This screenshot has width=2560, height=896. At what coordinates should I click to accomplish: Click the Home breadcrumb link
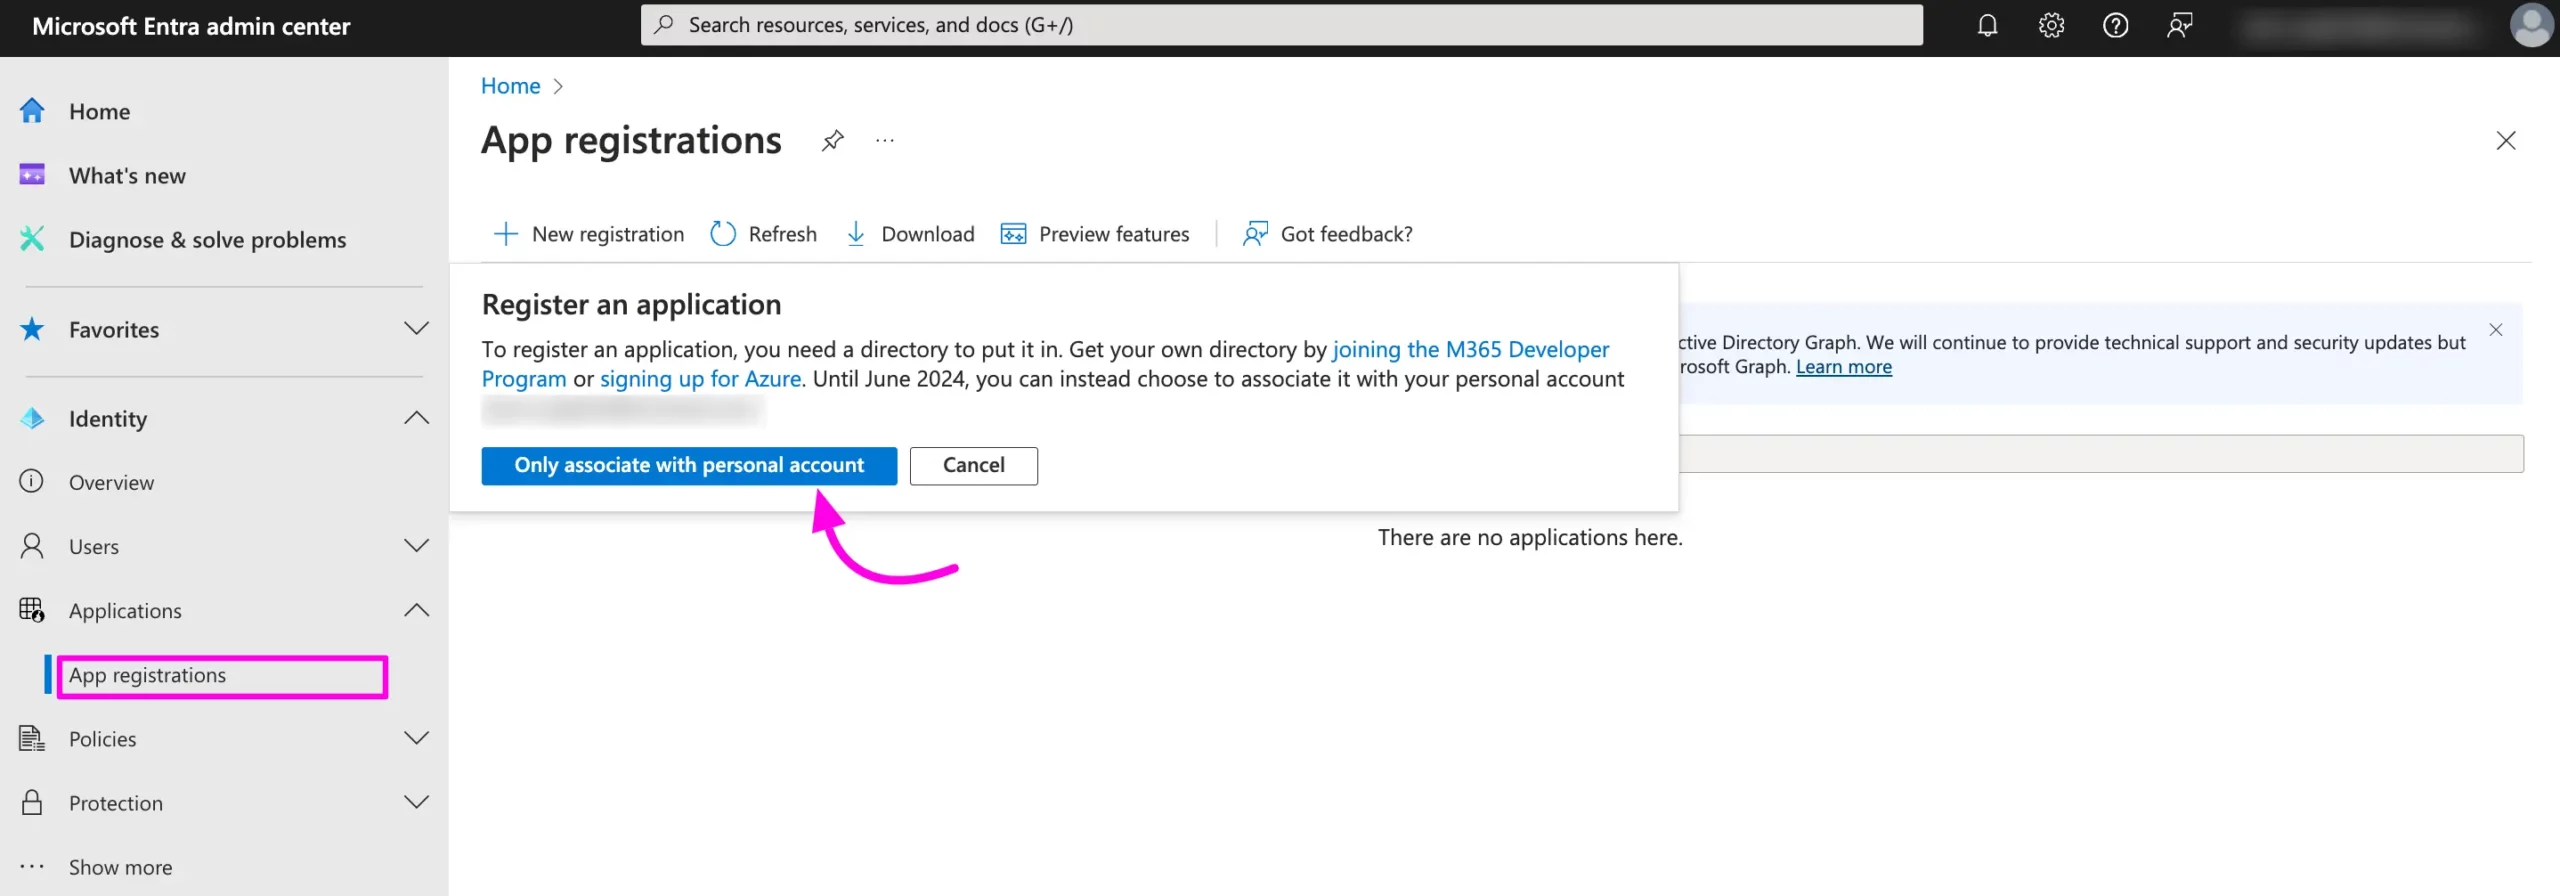pyautogui.click(x=510, y=86)
